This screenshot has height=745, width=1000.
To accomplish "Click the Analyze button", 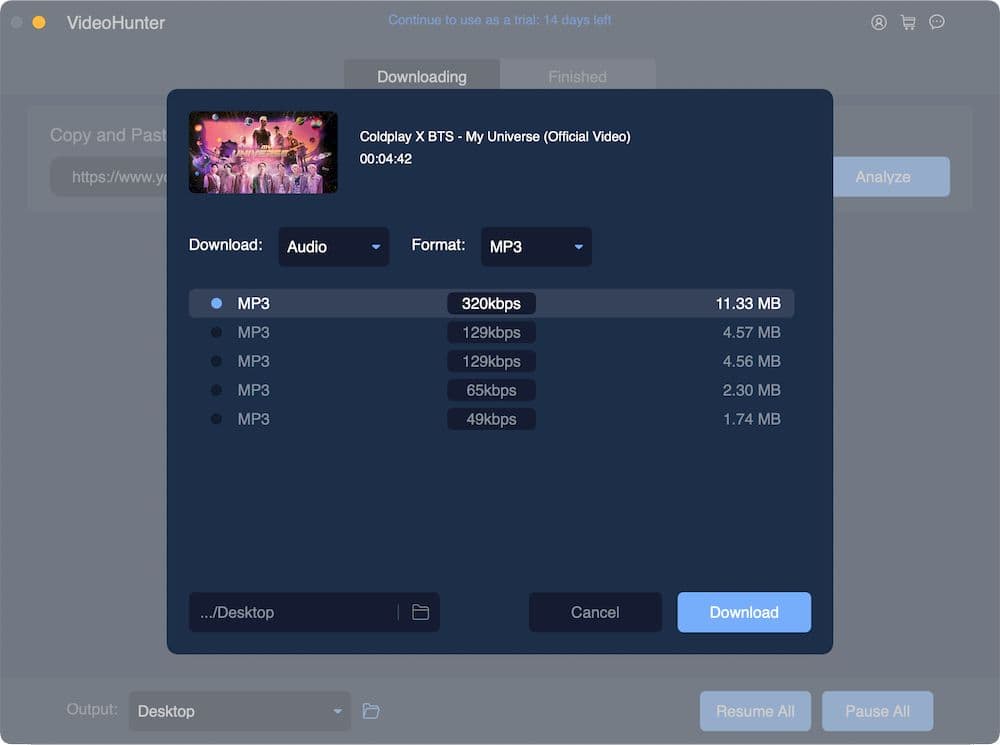I will (891, 177).
